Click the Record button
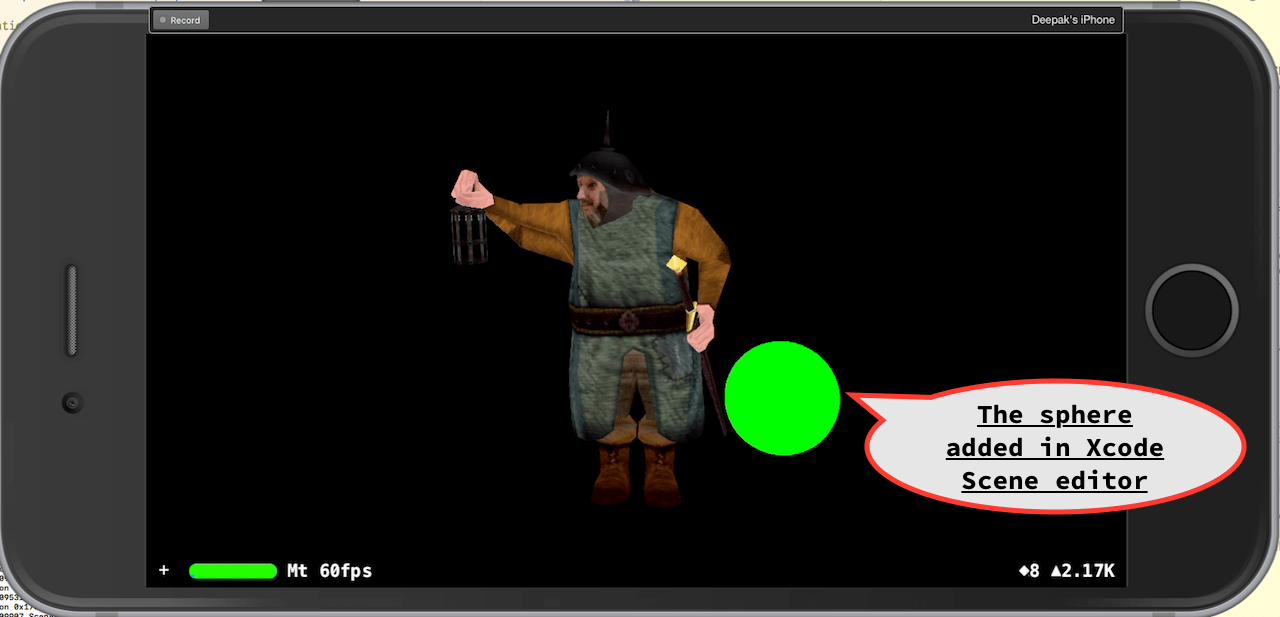Screen dimensions: 1280x617 pos(181,20)
